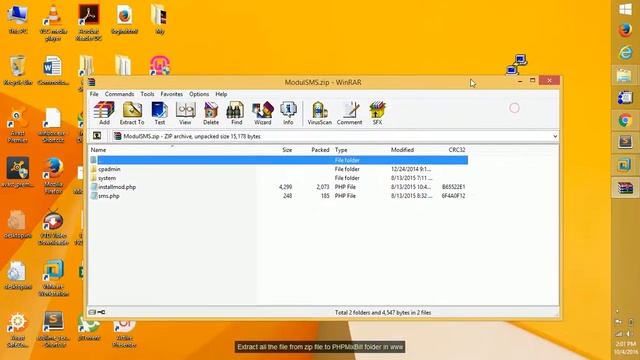
Task: Open the Tools menu
Action: pos(147,94)
